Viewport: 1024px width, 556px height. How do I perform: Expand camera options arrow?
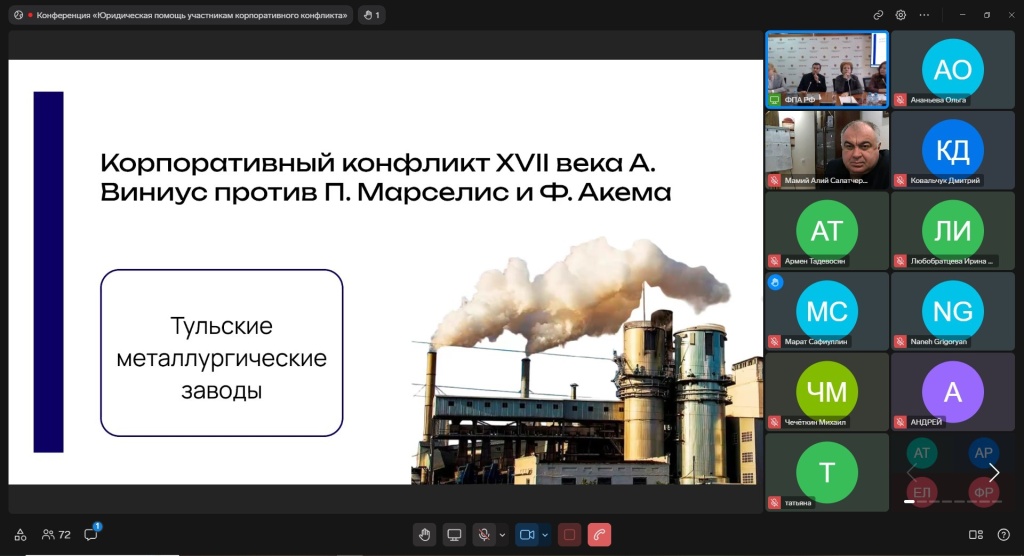point(545,535)
